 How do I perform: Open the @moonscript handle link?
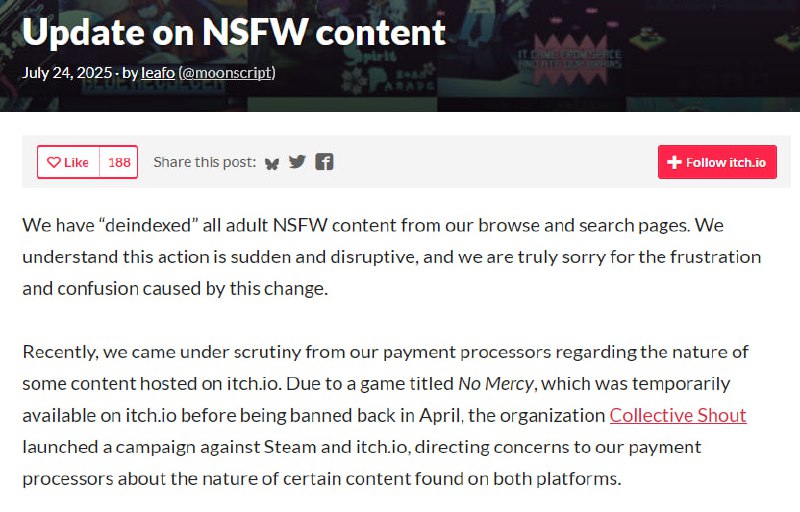pos(226,73)
